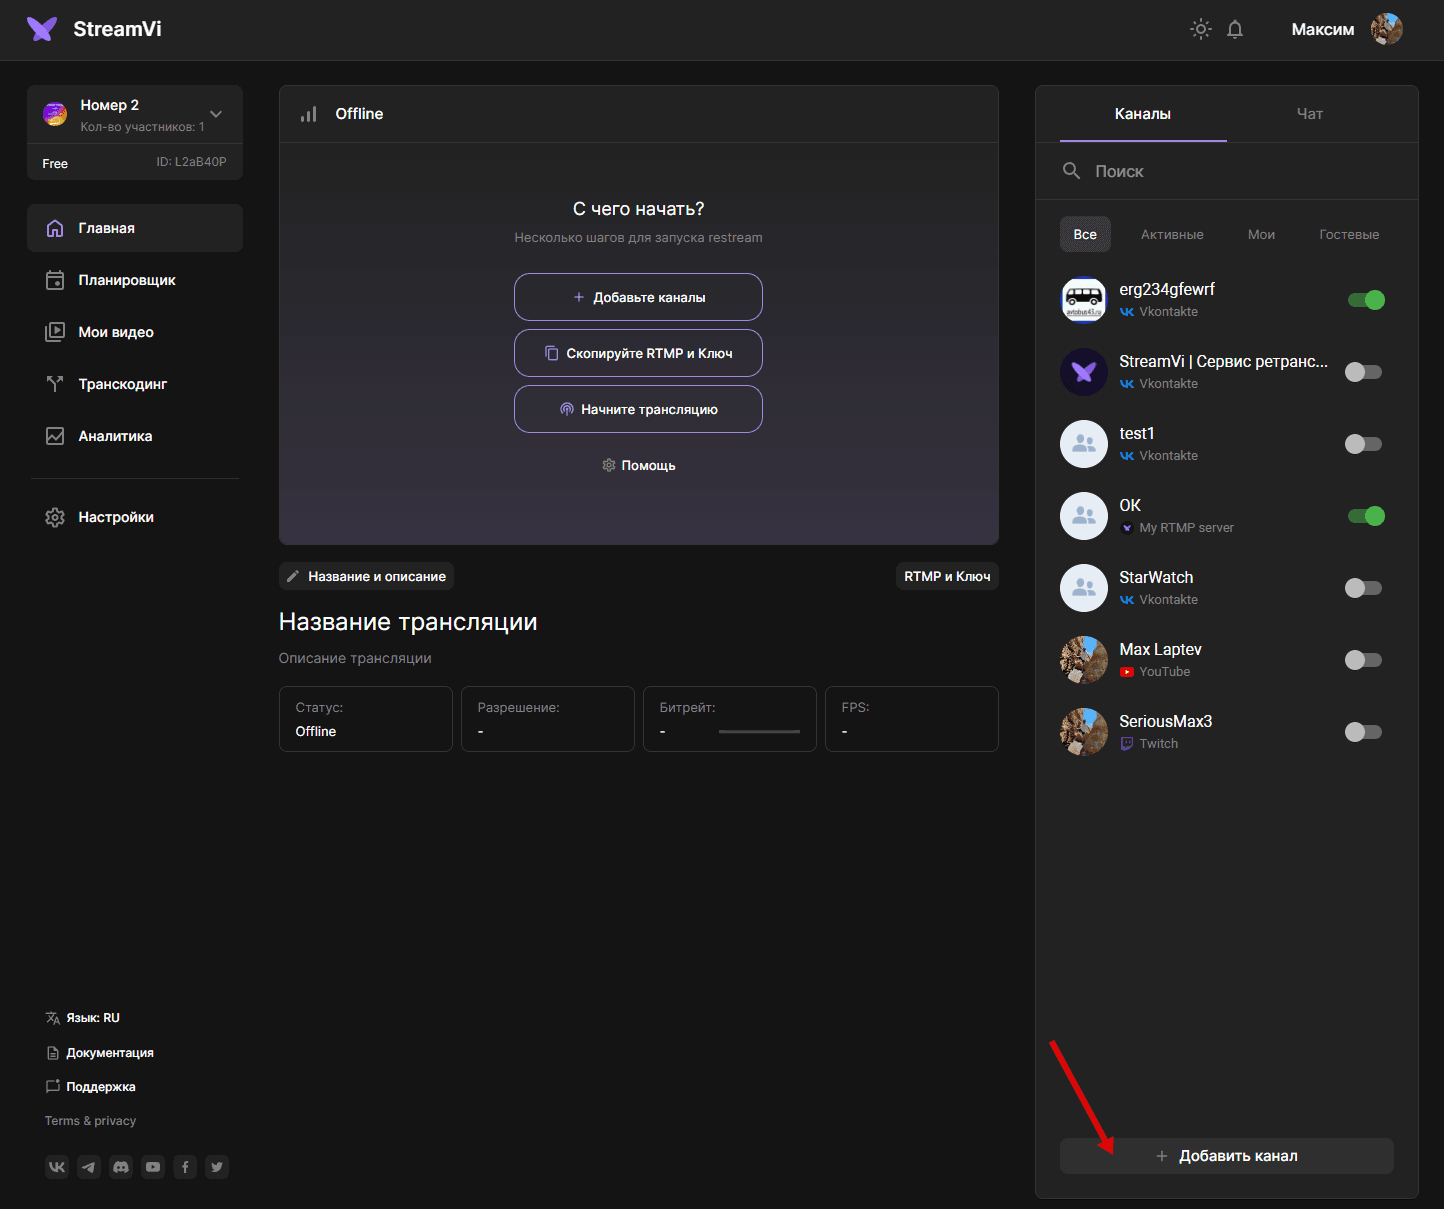Image resolution: width=1444 pixels, height=1209 pixels.
Task: Click the Max Laptev channel avatar
Action: 1084,660
